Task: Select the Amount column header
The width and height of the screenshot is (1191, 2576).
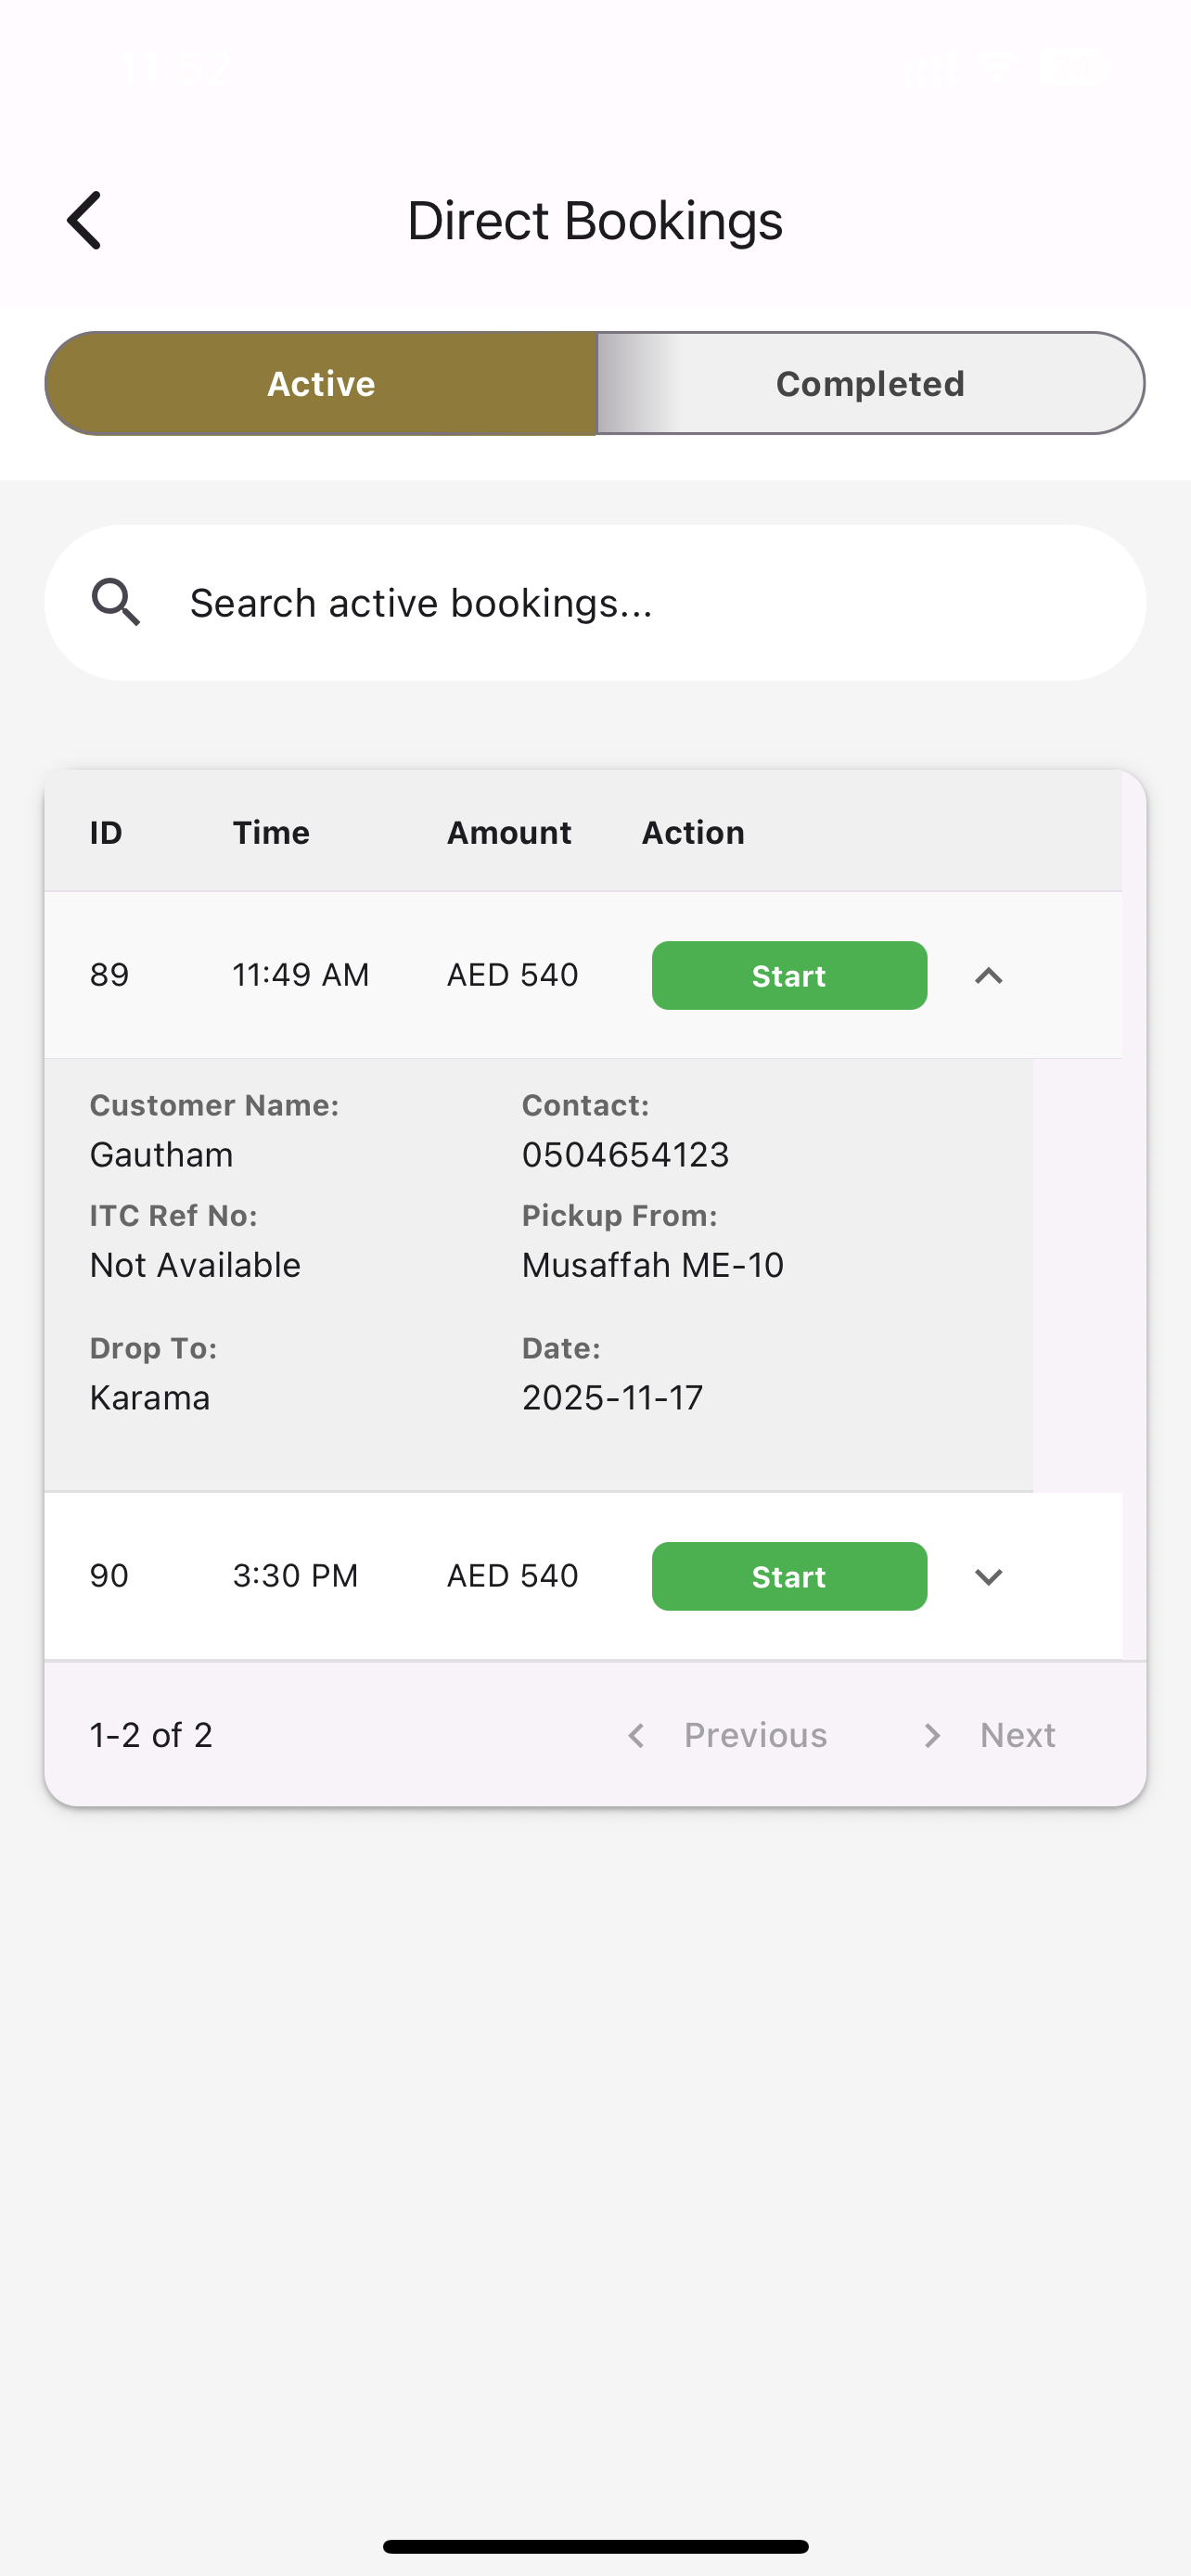Action: point(509,832)
